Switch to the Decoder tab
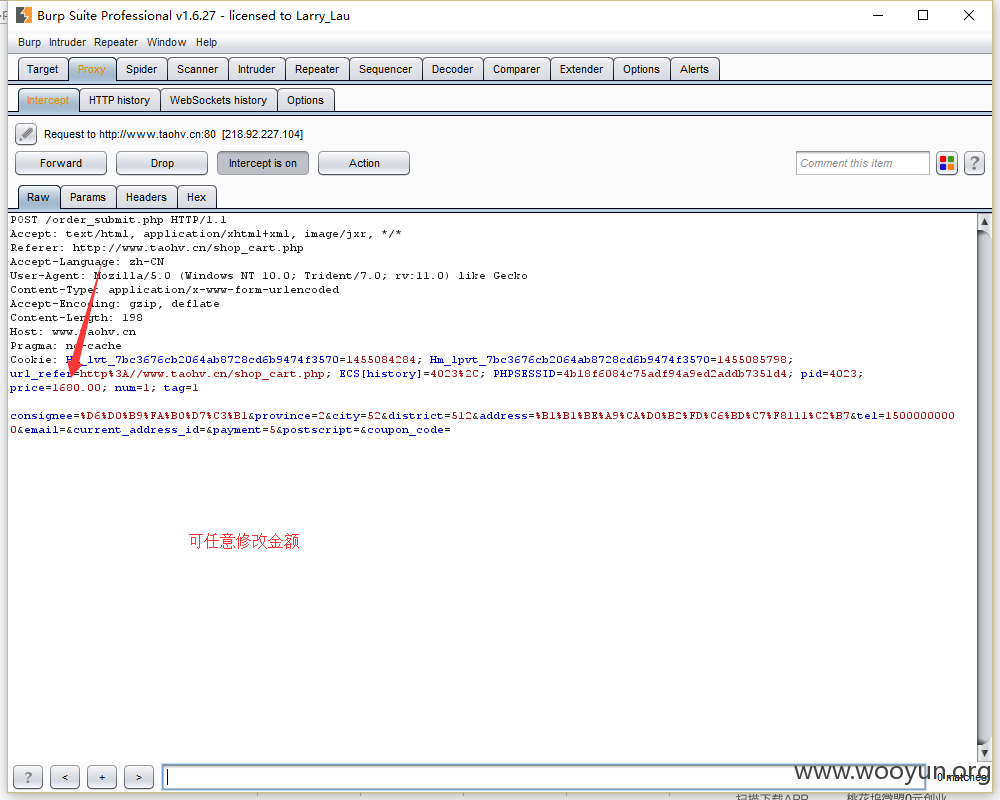This screenshot has width=1000, height=800. pyautogui.click(x=453, y=69)
